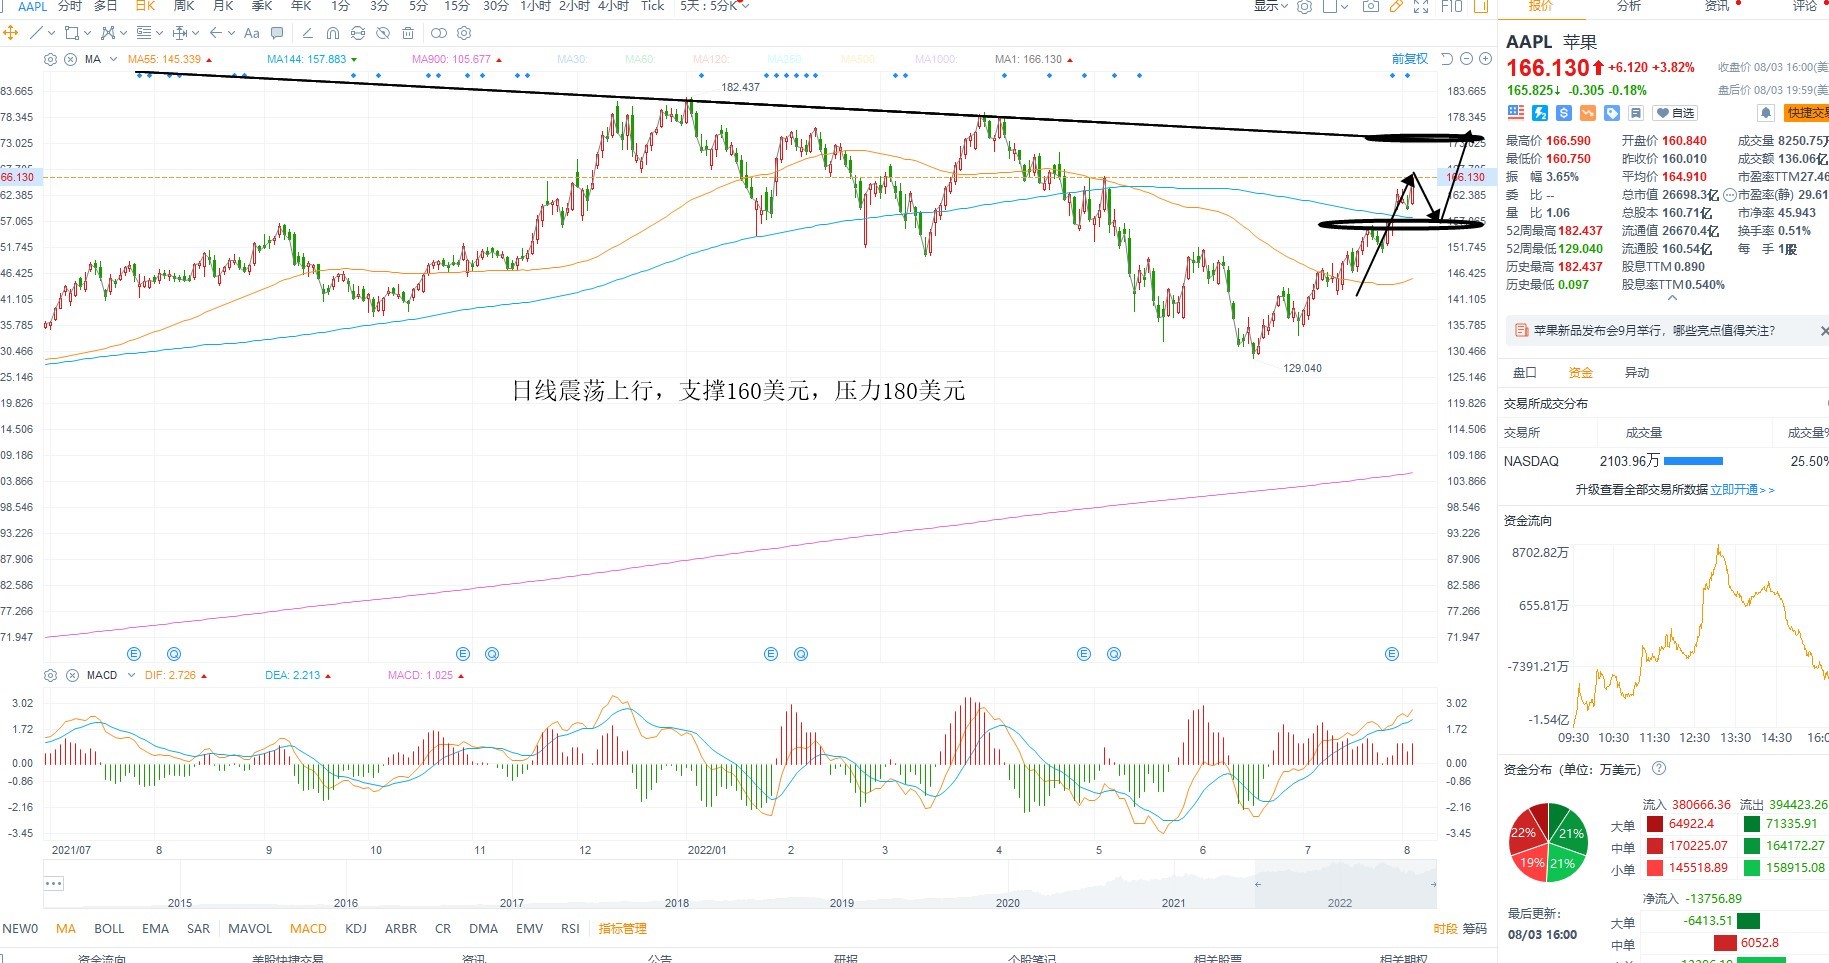Reset chart view with undo arrow

click(x=1447, y=59)
